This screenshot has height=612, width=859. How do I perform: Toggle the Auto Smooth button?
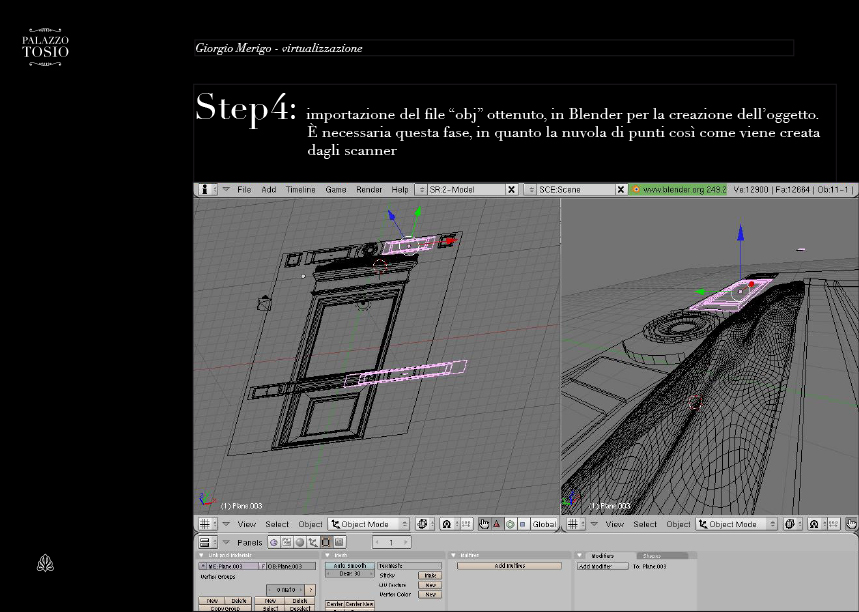coord(350,566)
